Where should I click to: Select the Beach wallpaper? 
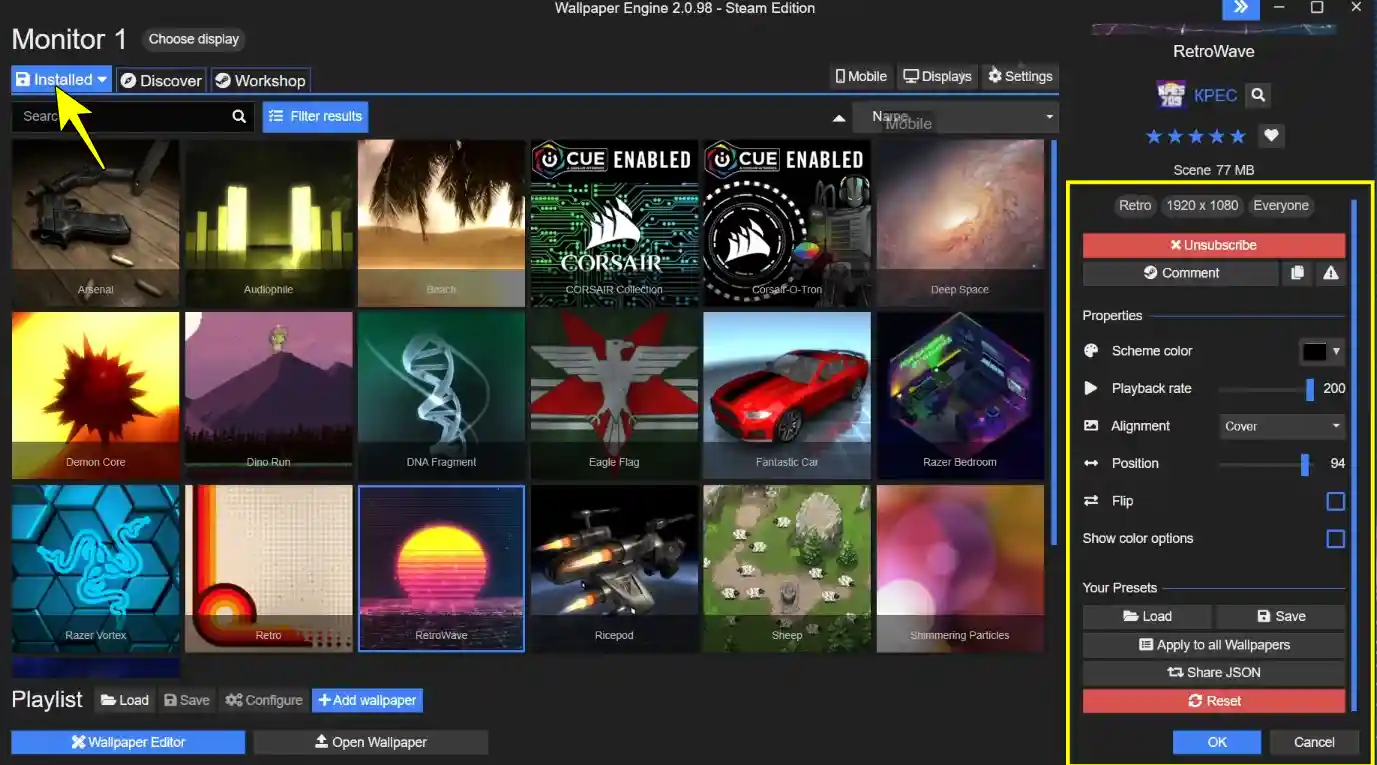click(441, 223)
